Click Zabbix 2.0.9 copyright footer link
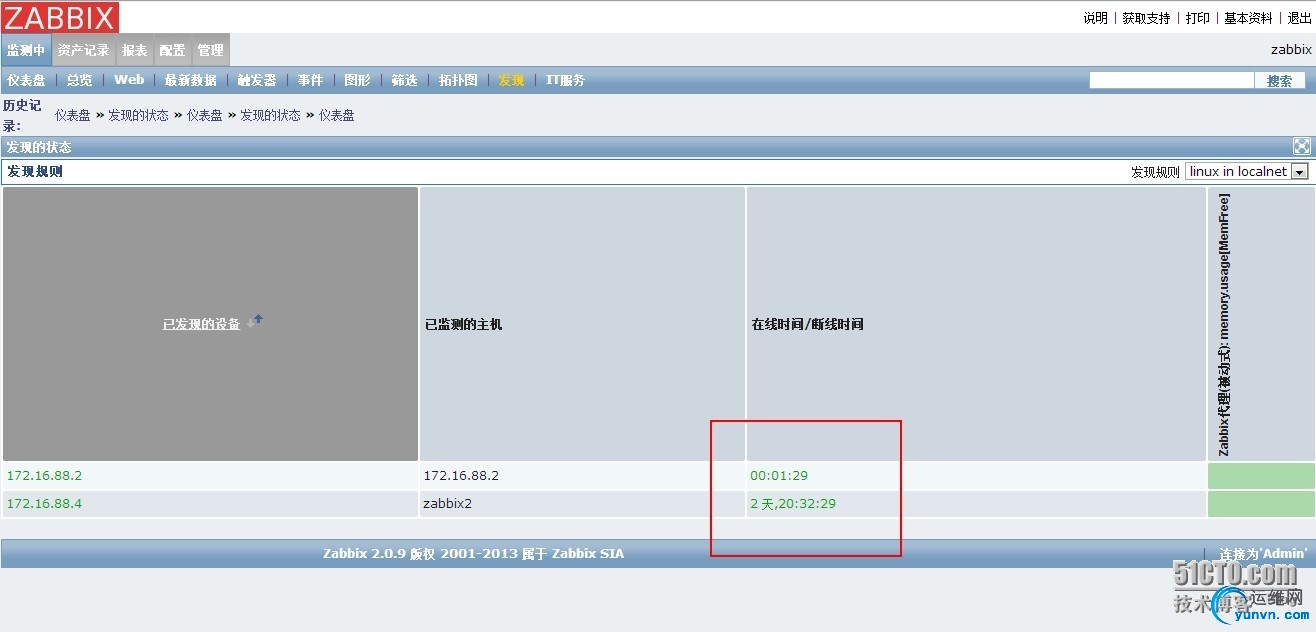Image resolution: width=1316 pixels, height=632 pixels. [473, 553]
